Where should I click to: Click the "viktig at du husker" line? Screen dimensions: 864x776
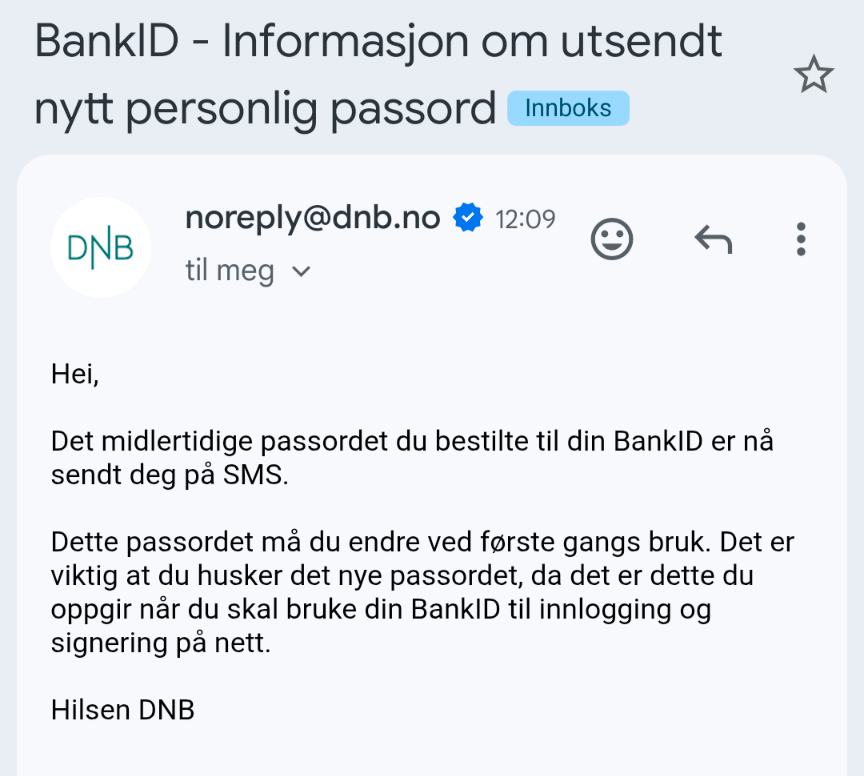170,577
